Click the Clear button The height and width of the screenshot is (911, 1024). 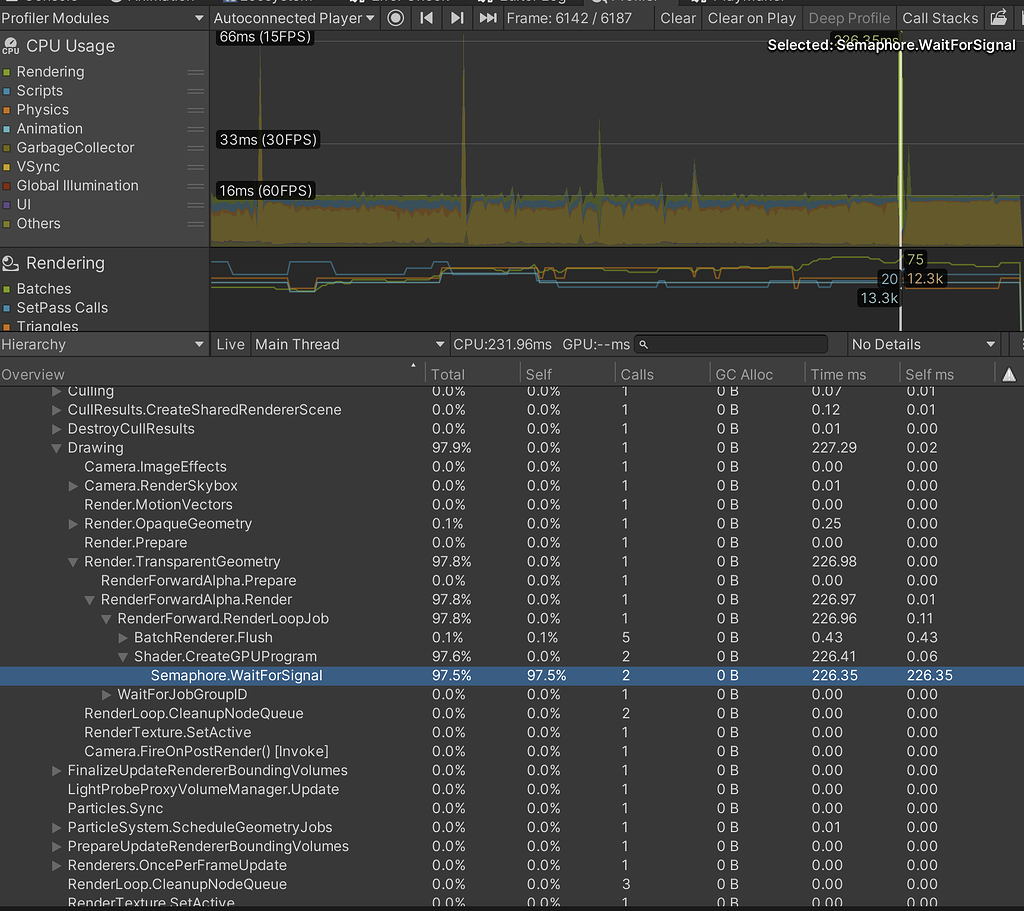tap(678, 18)
